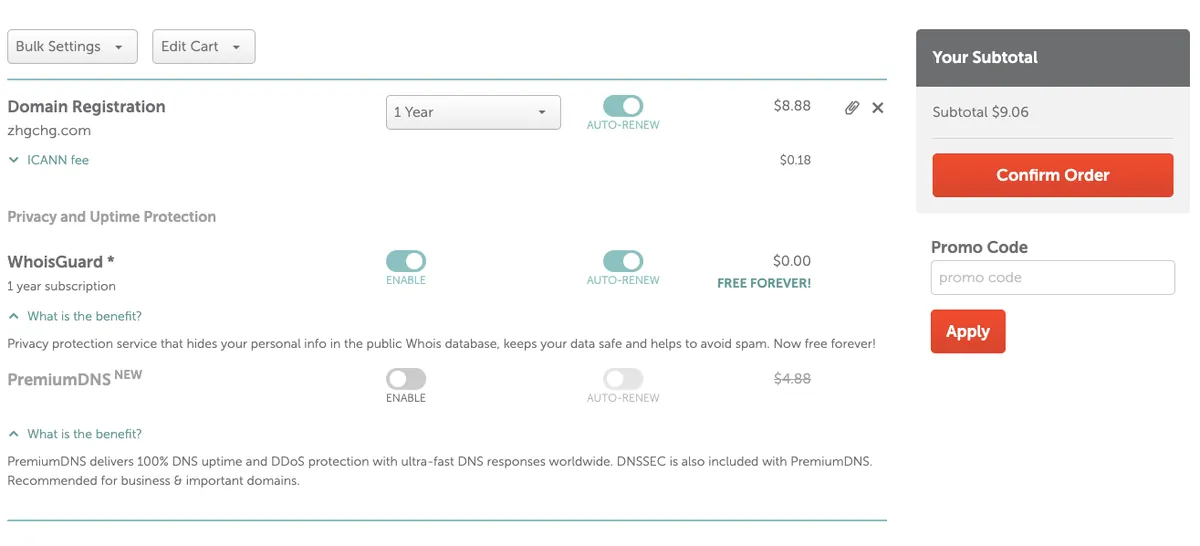The width and height of the screenshot is (1200, 546).
Task: Toggle the PremiumDNS auto-renew switch
Action: 622,379
